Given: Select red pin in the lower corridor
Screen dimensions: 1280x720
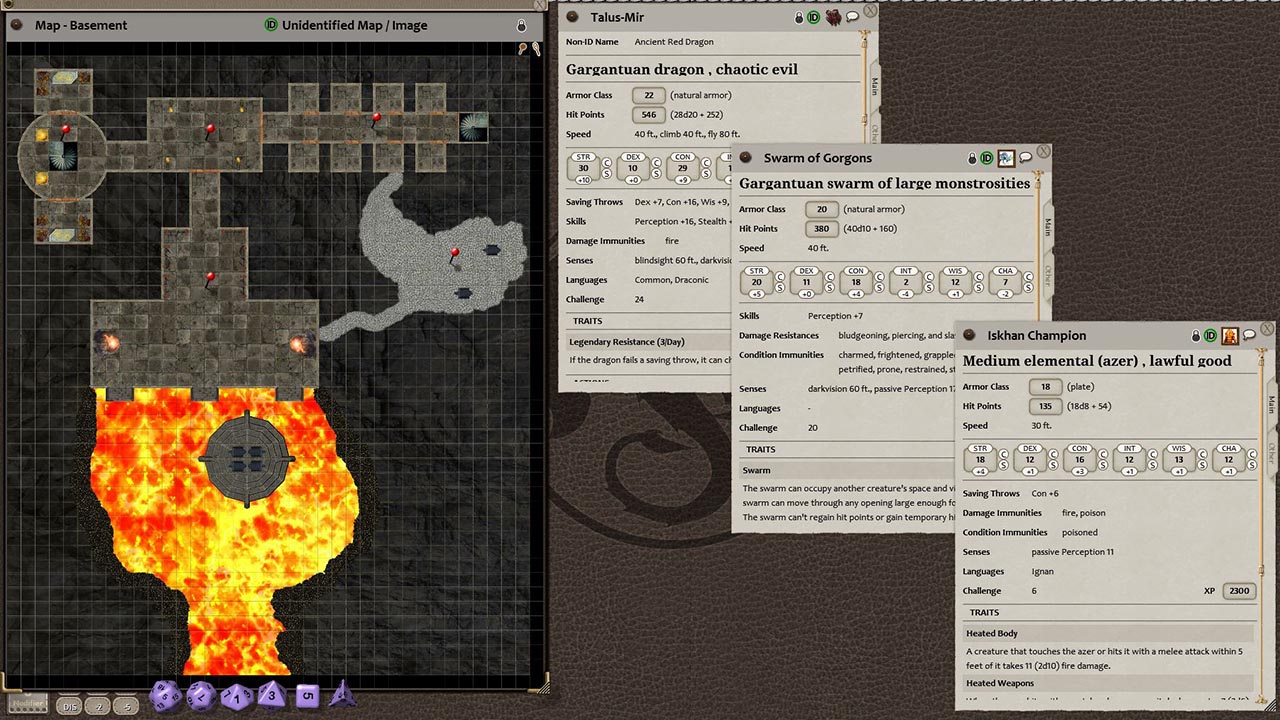Looking at the screenshot, I should click(x=210, y=279).
